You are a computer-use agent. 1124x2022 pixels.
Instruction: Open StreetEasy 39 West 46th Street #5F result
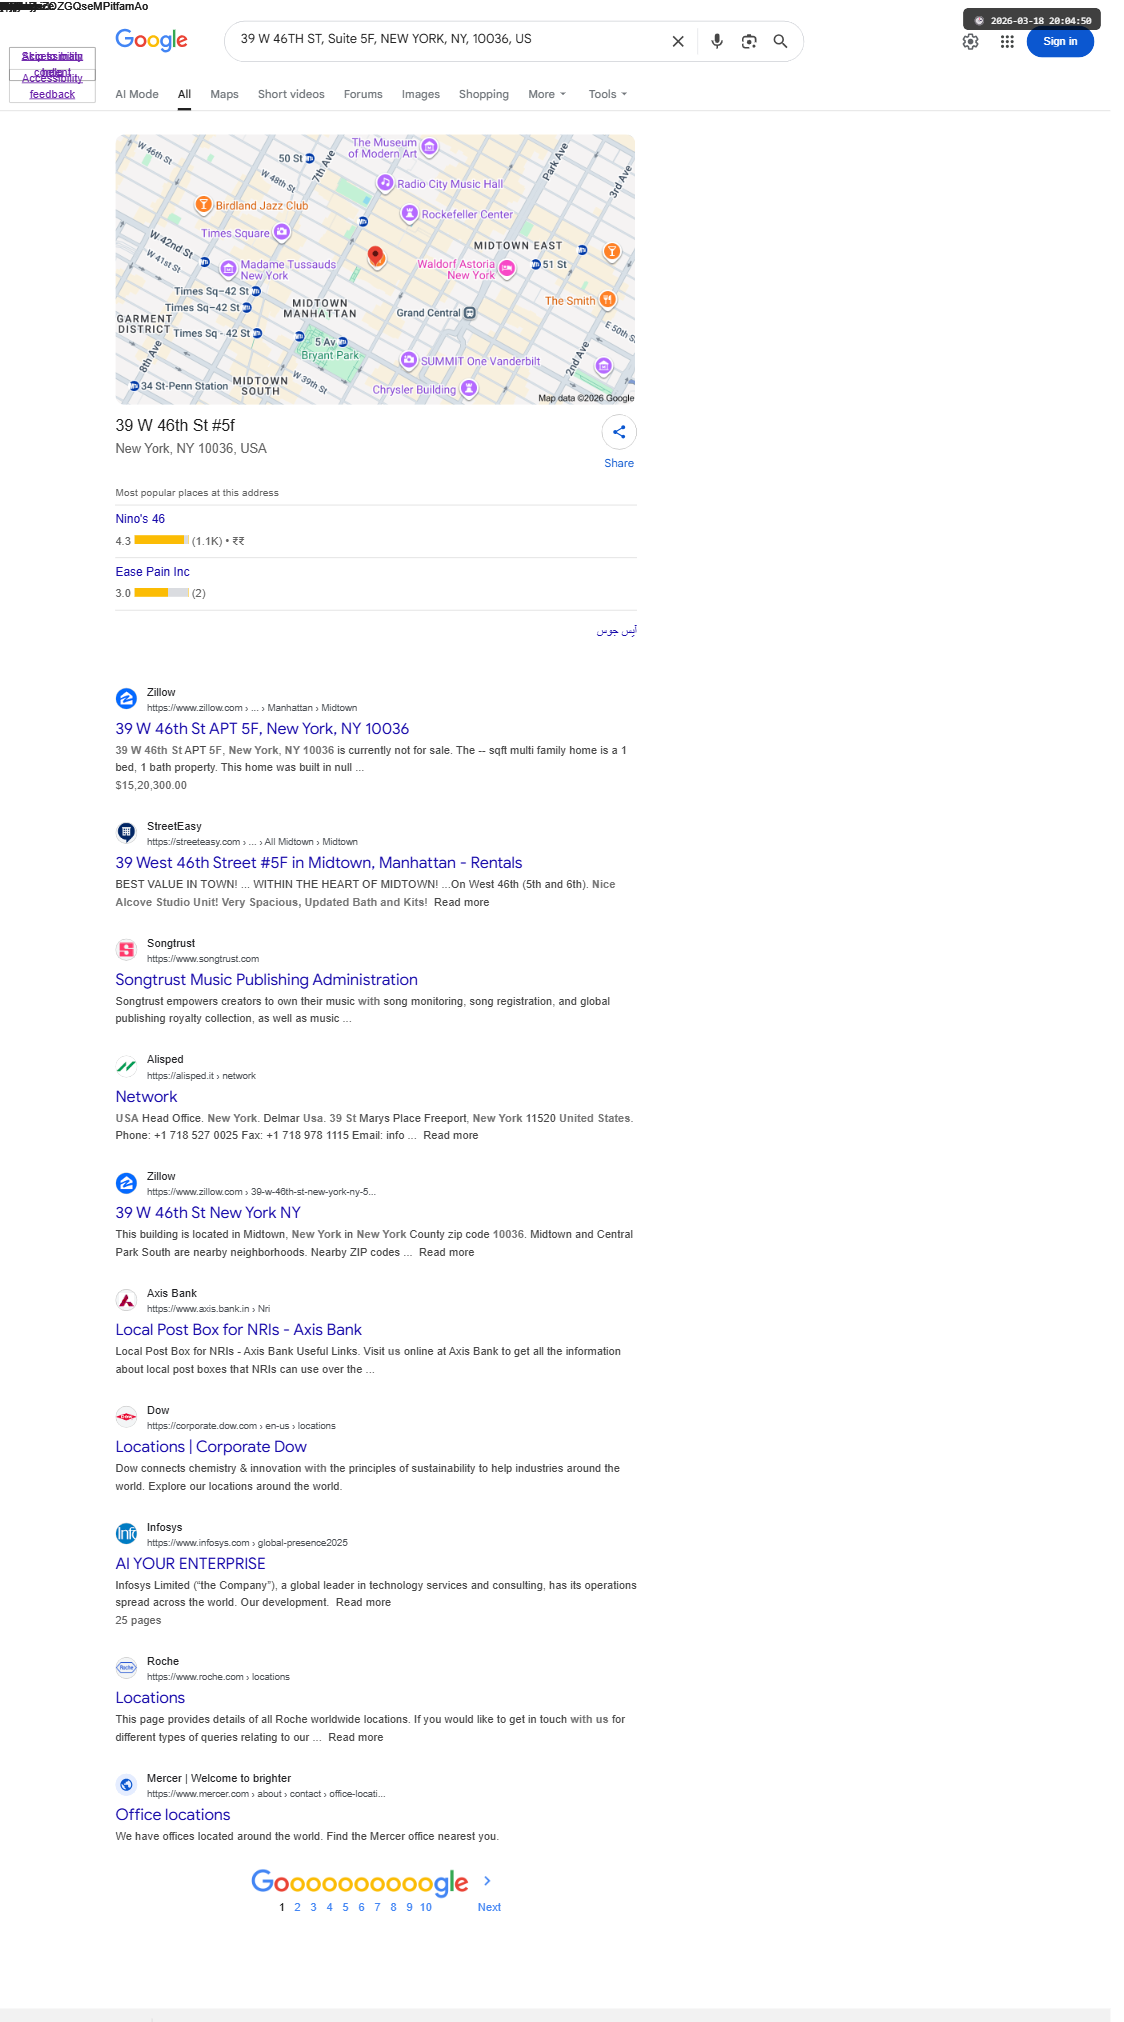(319, 863)
